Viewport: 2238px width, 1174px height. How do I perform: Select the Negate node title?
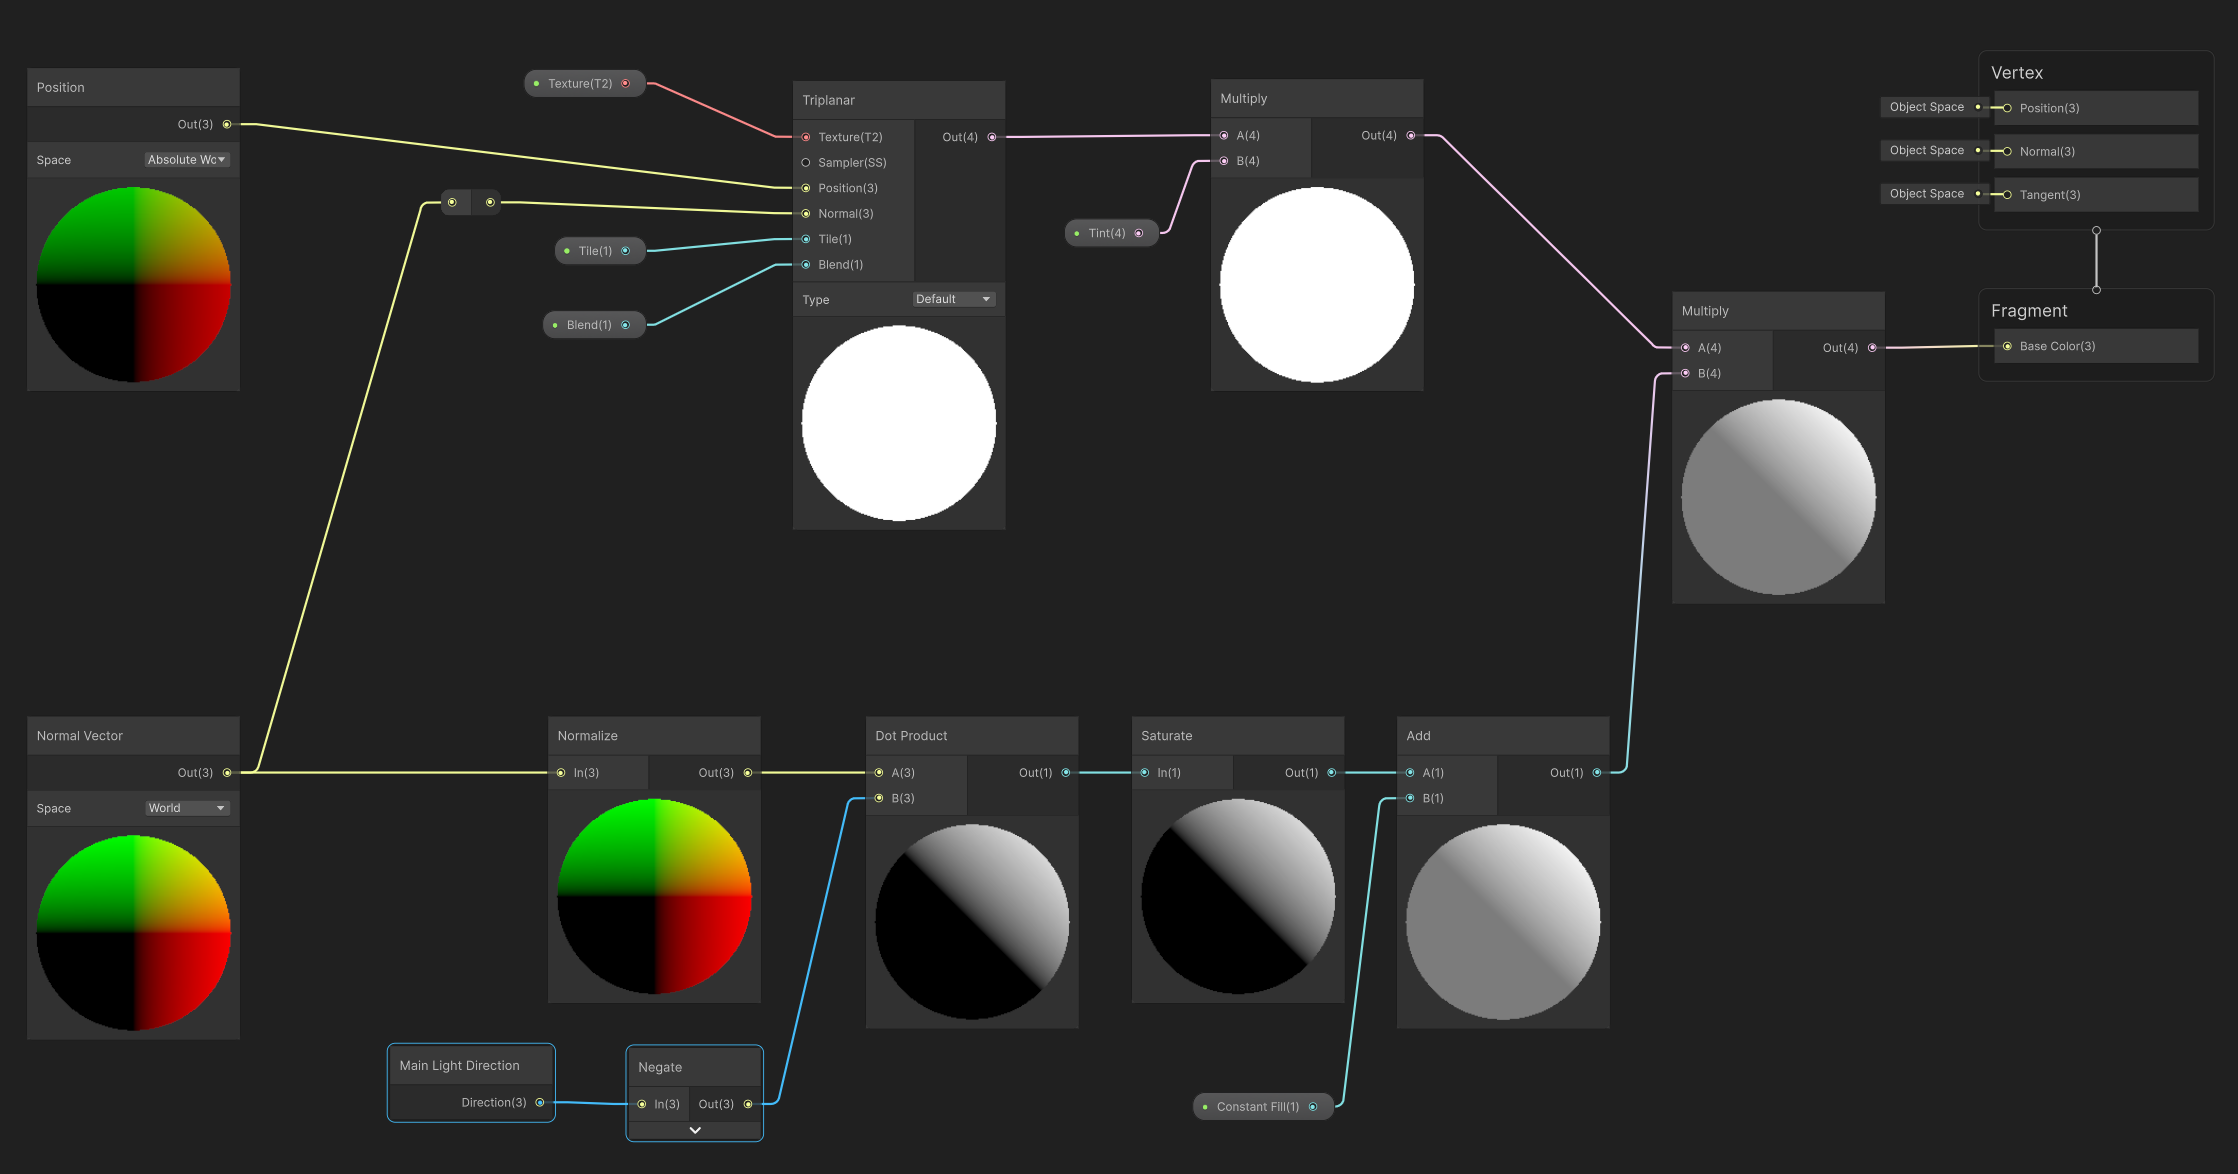660,1067
